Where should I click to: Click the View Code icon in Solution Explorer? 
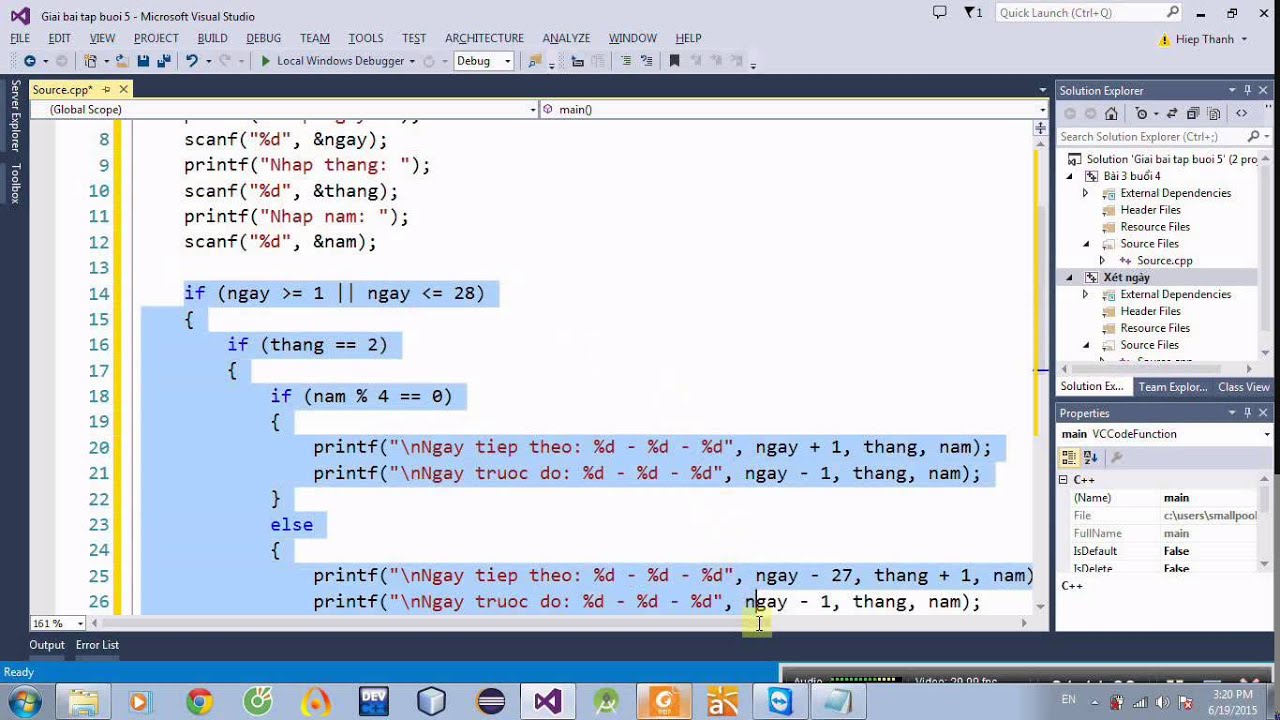tap(1241, 113)
